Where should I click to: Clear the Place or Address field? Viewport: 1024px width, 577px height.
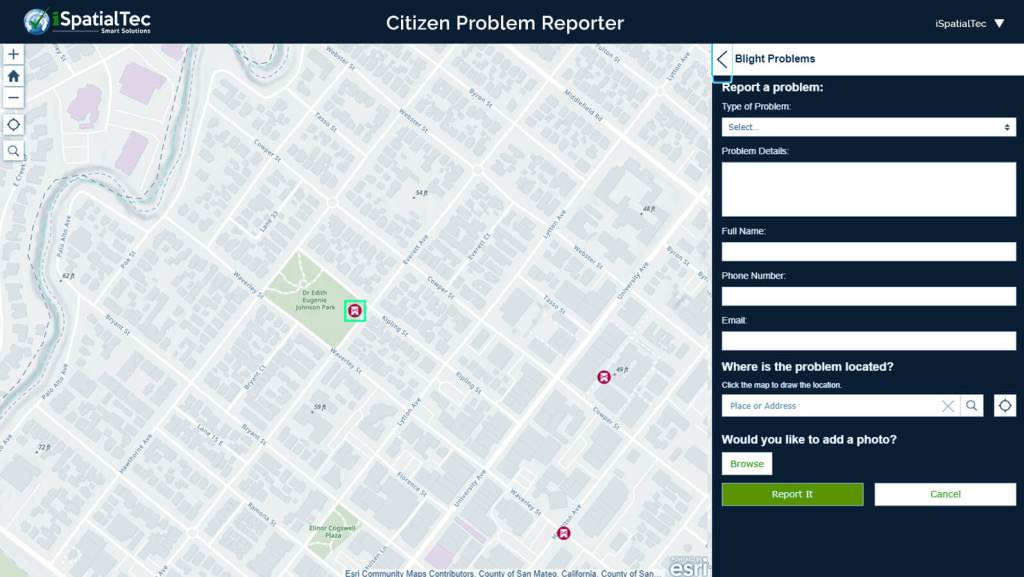(947, 406)
